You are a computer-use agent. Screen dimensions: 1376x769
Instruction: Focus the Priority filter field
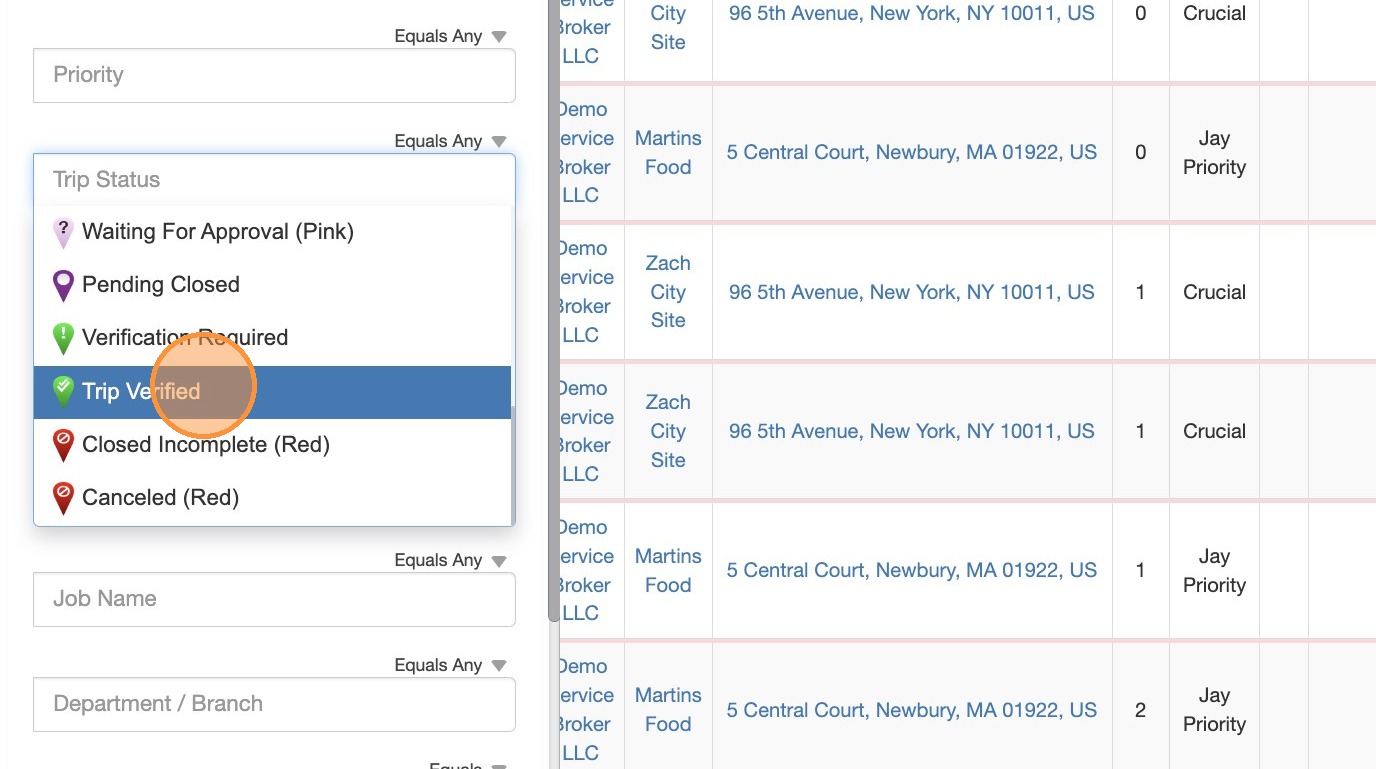[274, 75]
